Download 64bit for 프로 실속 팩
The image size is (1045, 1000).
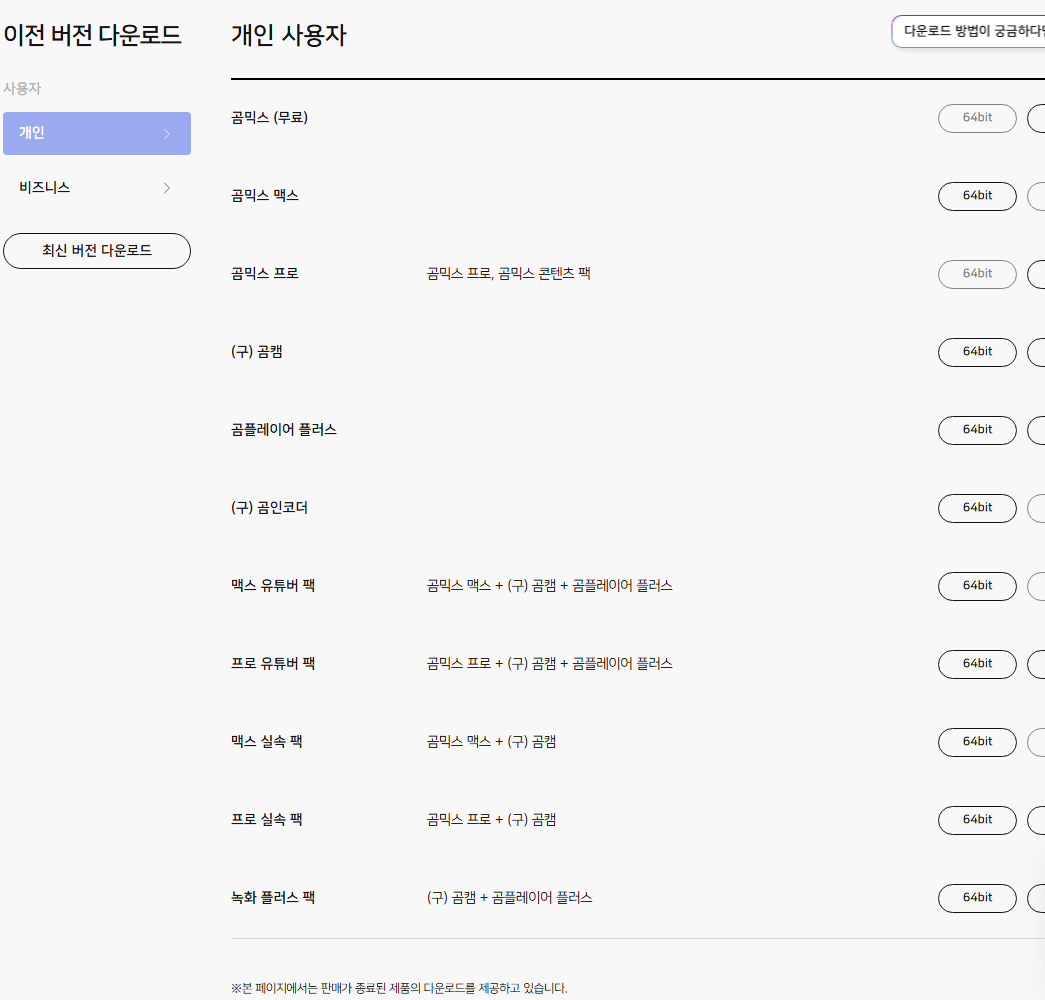[977, 820]
